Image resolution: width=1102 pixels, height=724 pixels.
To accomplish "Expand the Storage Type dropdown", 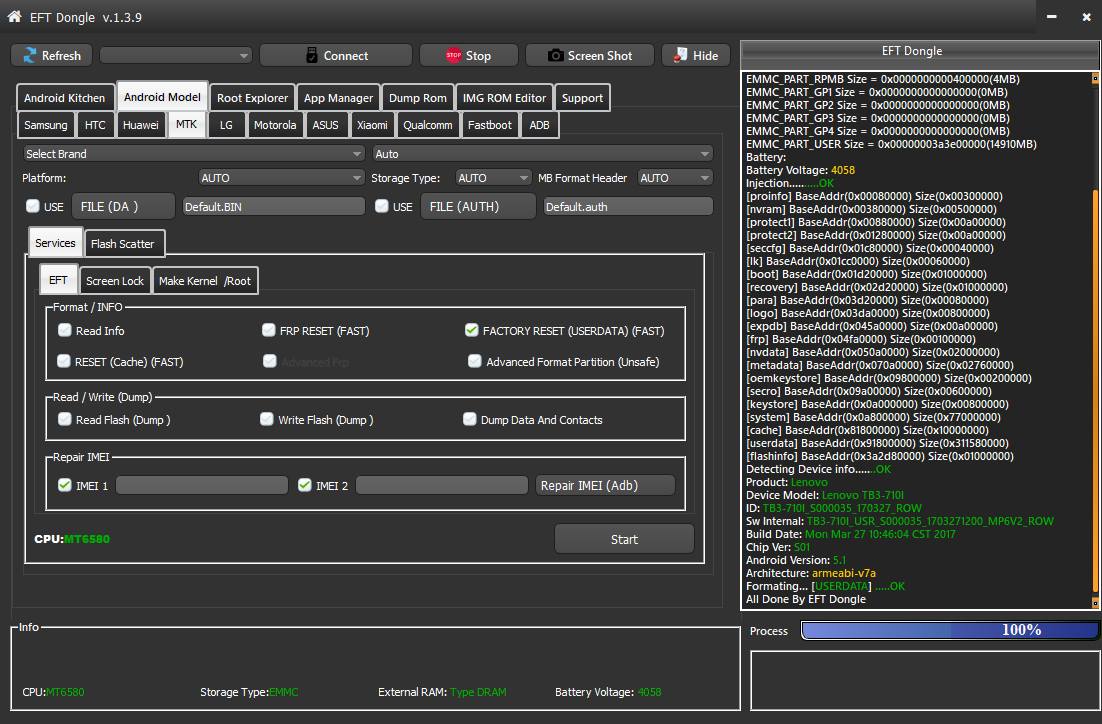I will click(493, 178).
